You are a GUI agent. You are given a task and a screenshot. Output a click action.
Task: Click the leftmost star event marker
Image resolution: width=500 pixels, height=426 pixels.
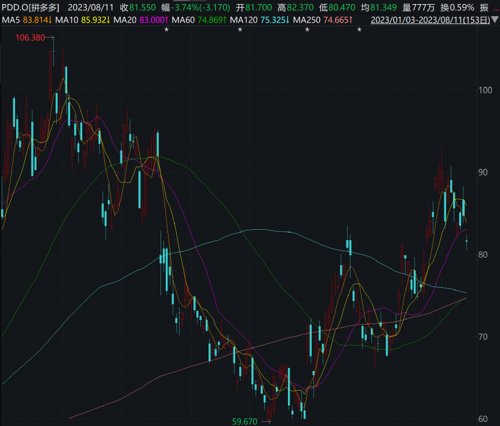[x=167, y=30]
